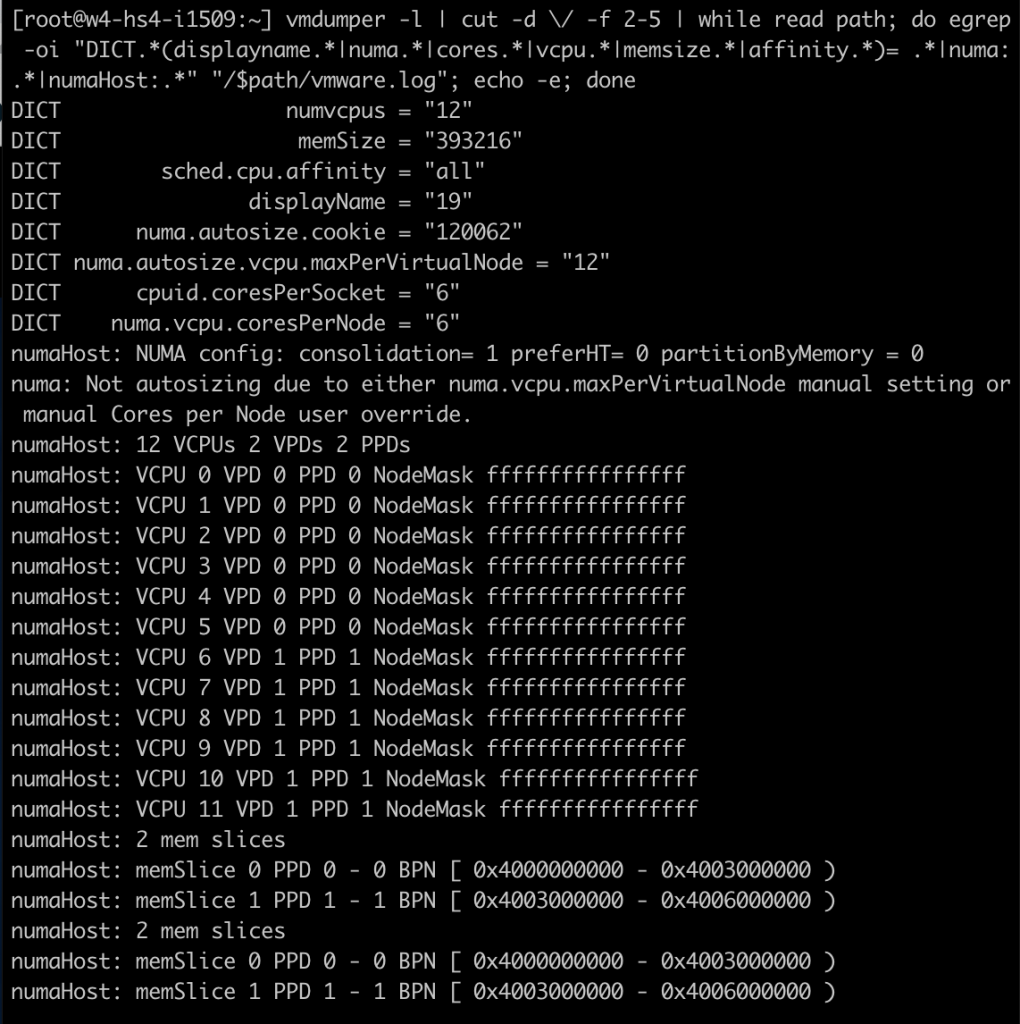Click the NUMA config consolidation line

tap(467, 353)
